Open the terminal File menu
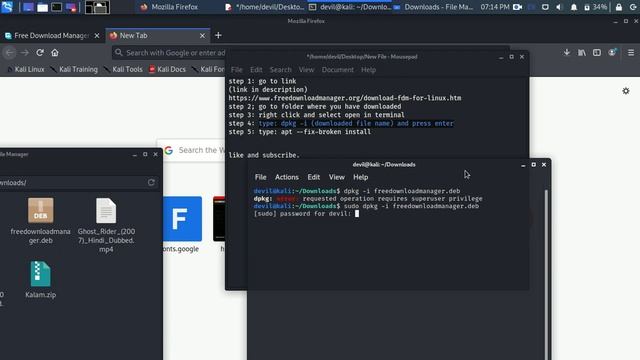Image resolution: width=640 pixels, height=360 pixels. (x=260, y=177)
